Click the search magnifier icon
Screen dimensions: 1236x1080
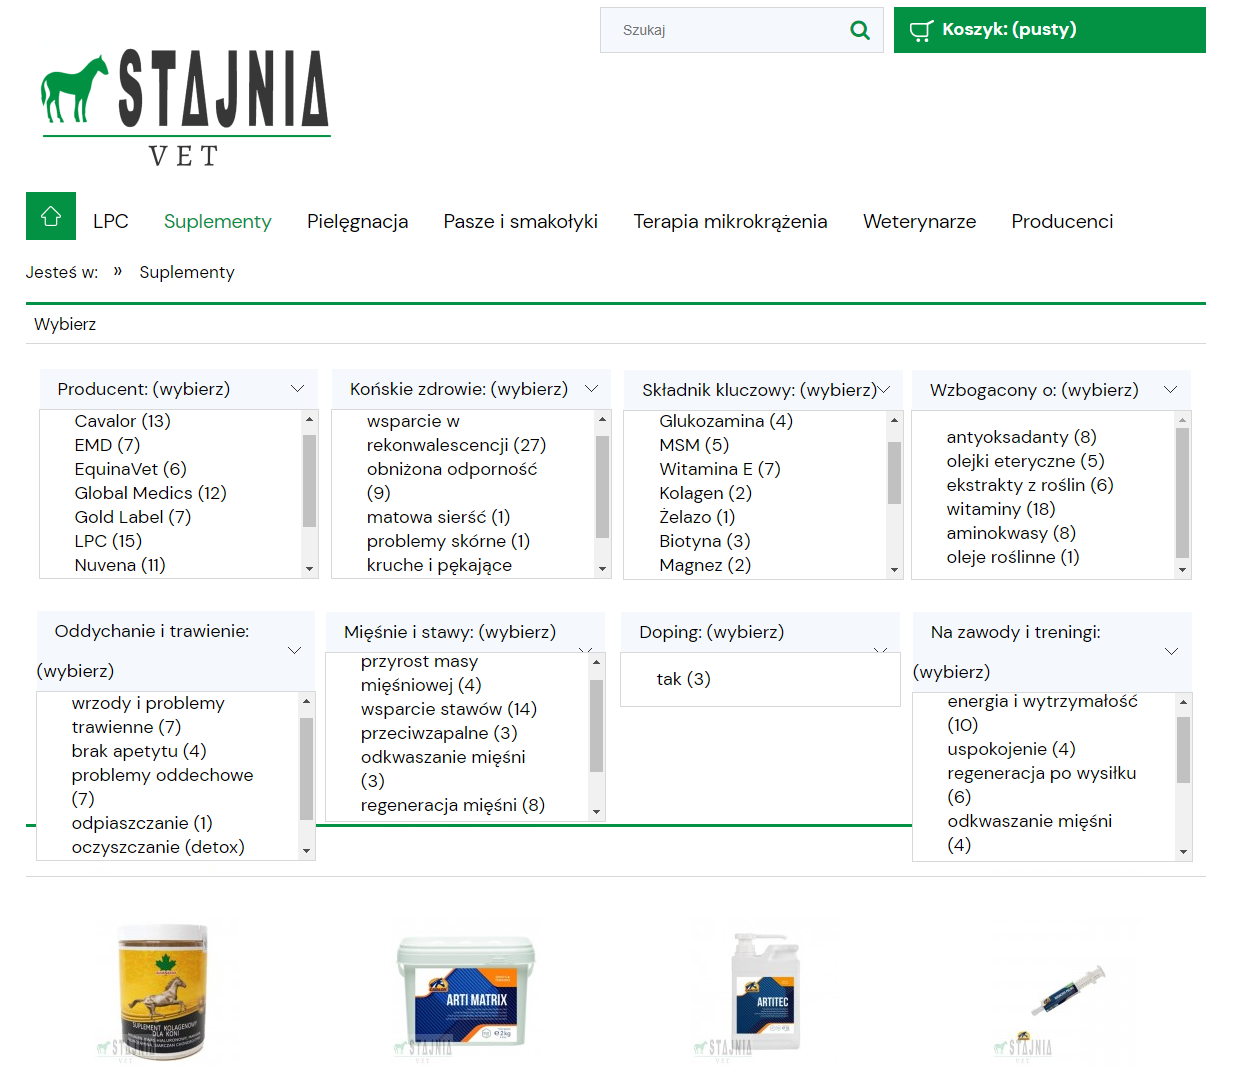tap(860, 30)
